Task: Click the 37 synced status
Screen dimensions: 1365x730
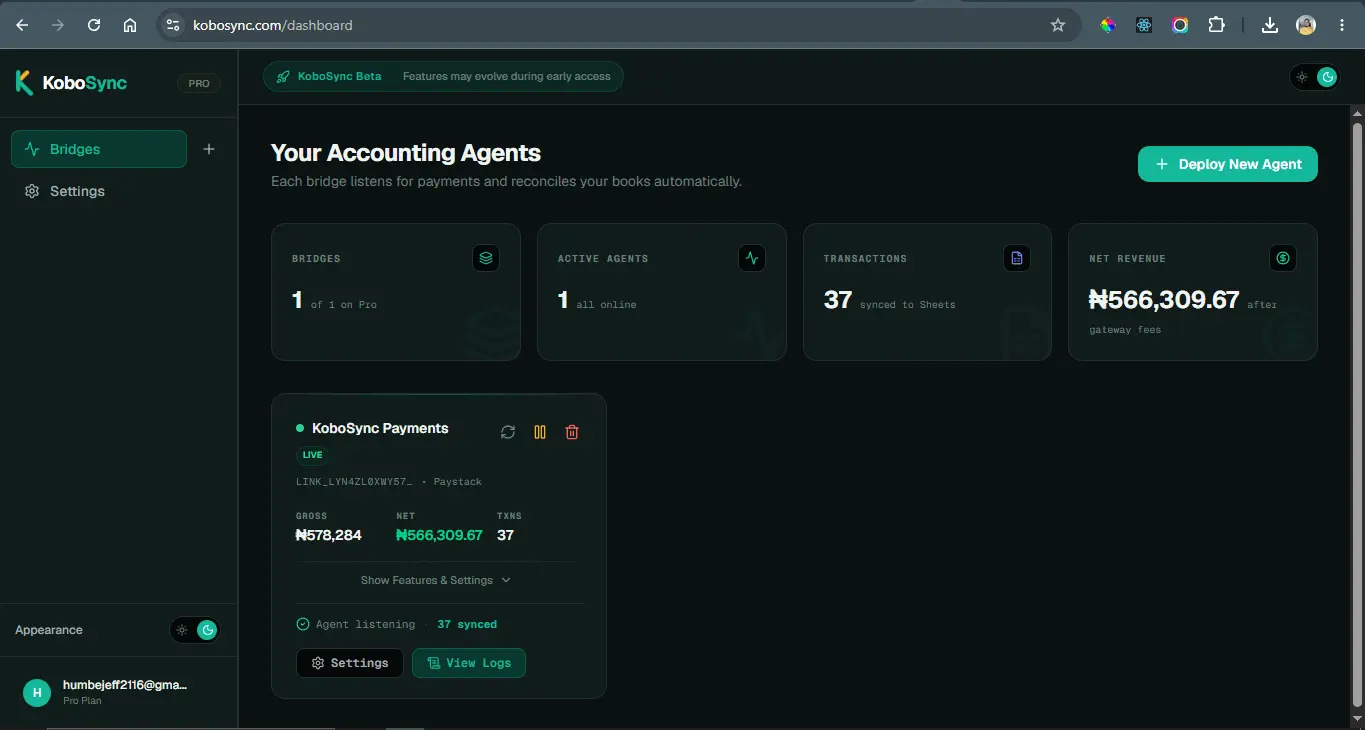Action: (x=467, y=624)
